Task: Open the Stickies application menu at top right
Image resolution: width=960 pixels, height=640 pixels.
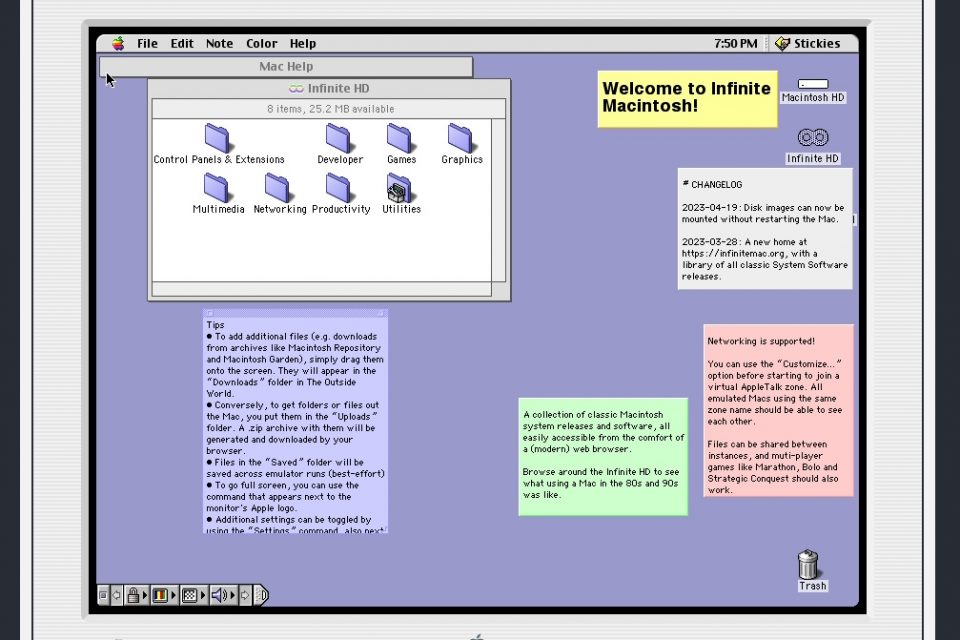Action: coord(807,43)
